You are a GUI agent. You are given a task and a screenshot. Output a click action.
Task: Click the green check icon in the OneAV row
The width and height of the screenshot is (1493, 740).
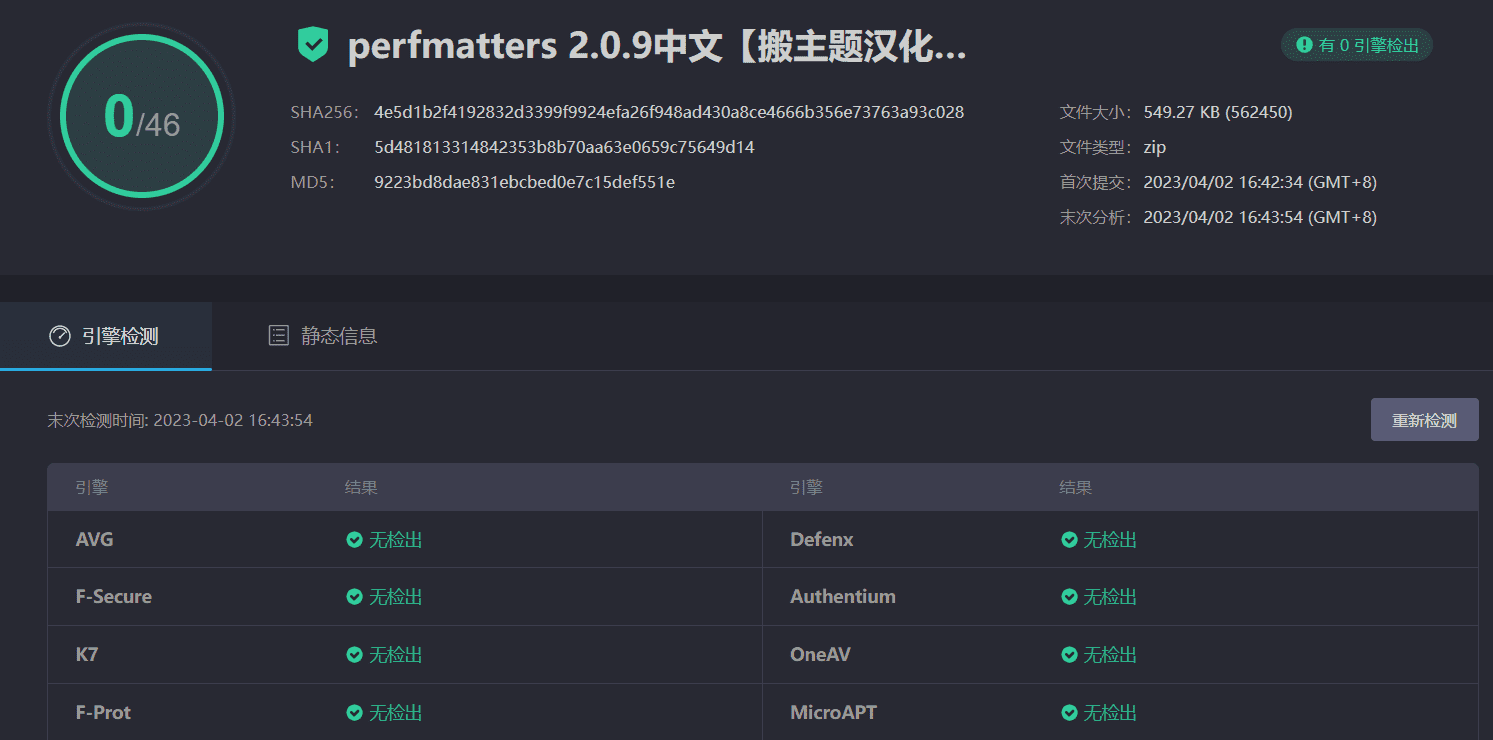point(1069,655)
